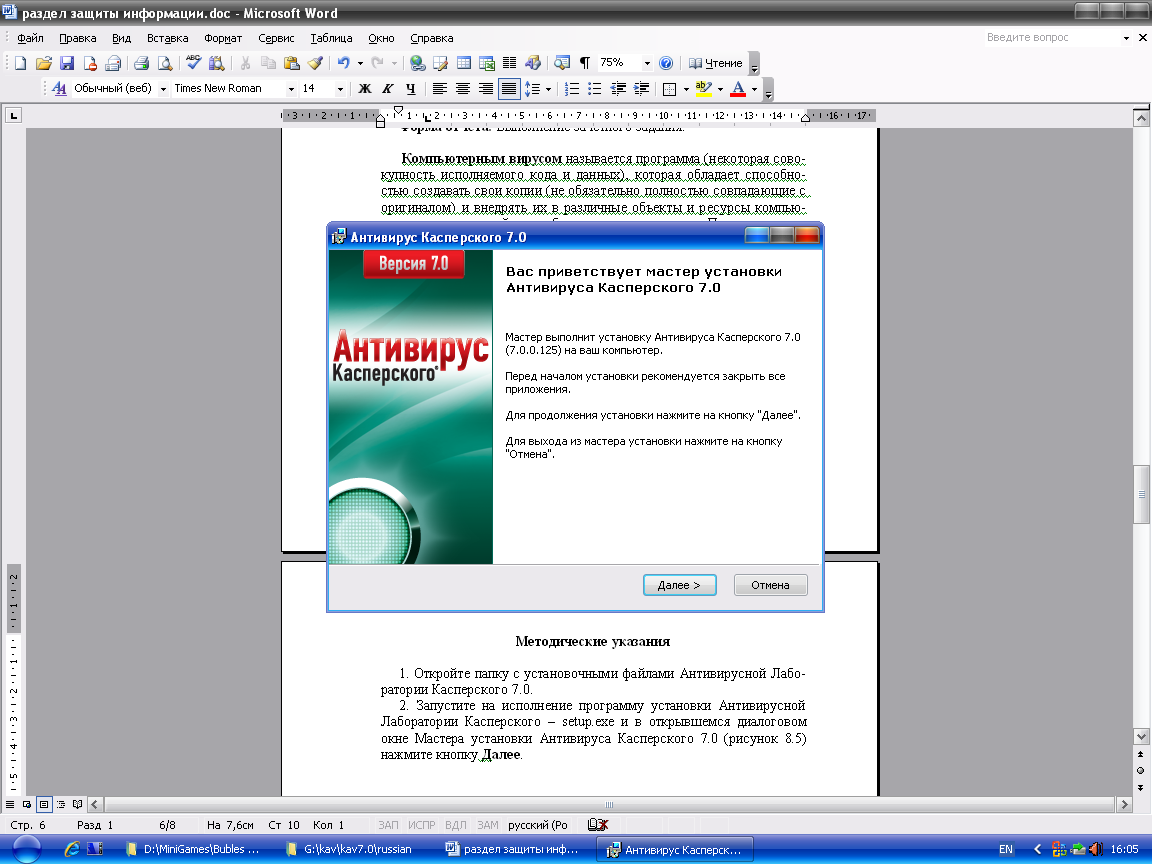Open the Сервис menu
The width and height of the screenshot is (1152, 864).
tap(276, 38)
